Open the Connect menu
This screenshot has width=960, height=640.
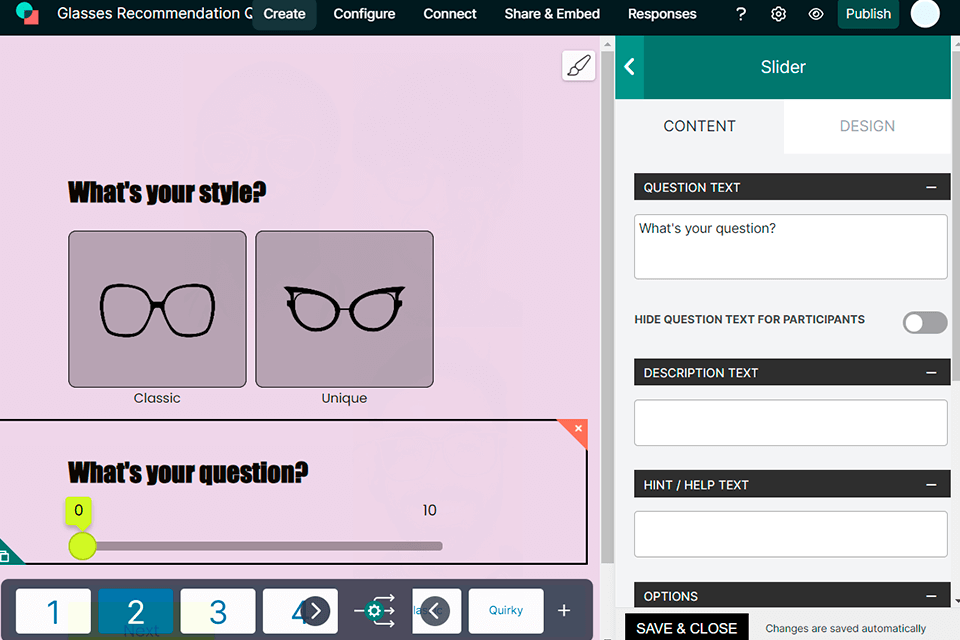450,13
